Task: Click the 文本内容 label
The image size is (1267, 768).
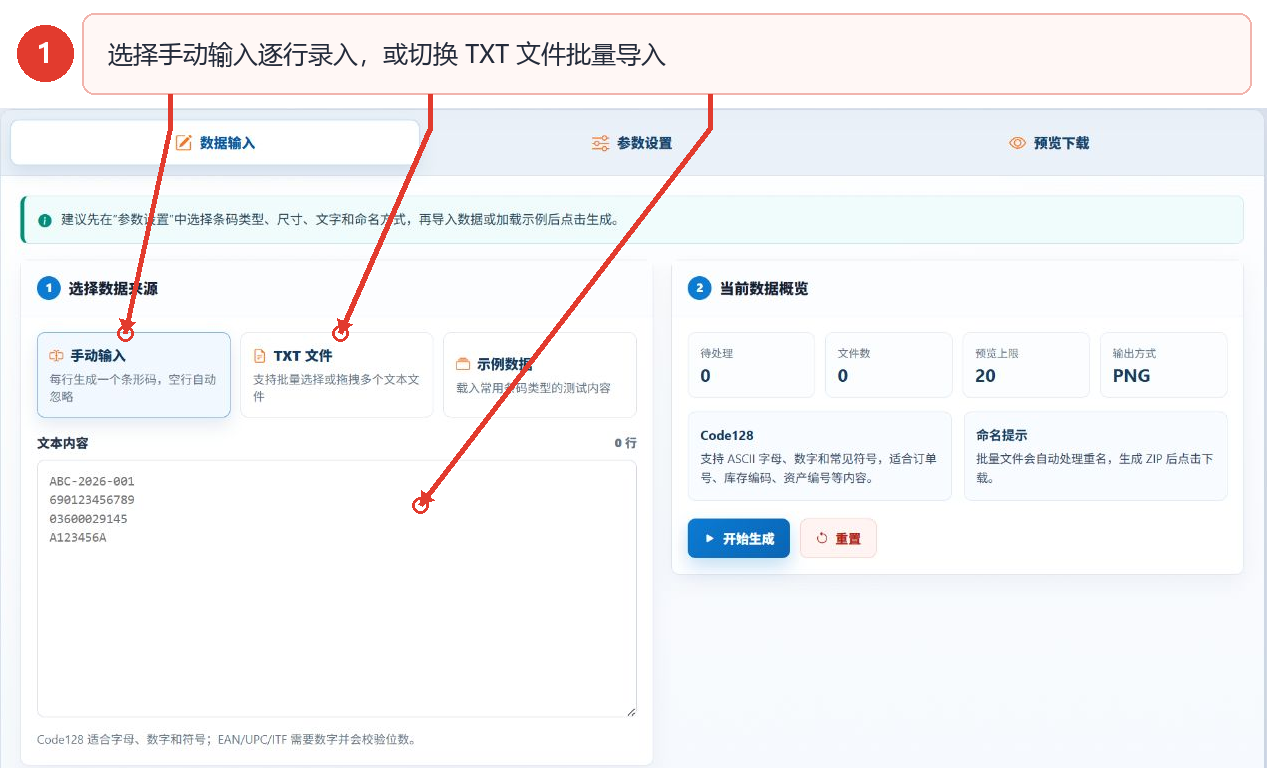Action: click(x=63, y=443)
